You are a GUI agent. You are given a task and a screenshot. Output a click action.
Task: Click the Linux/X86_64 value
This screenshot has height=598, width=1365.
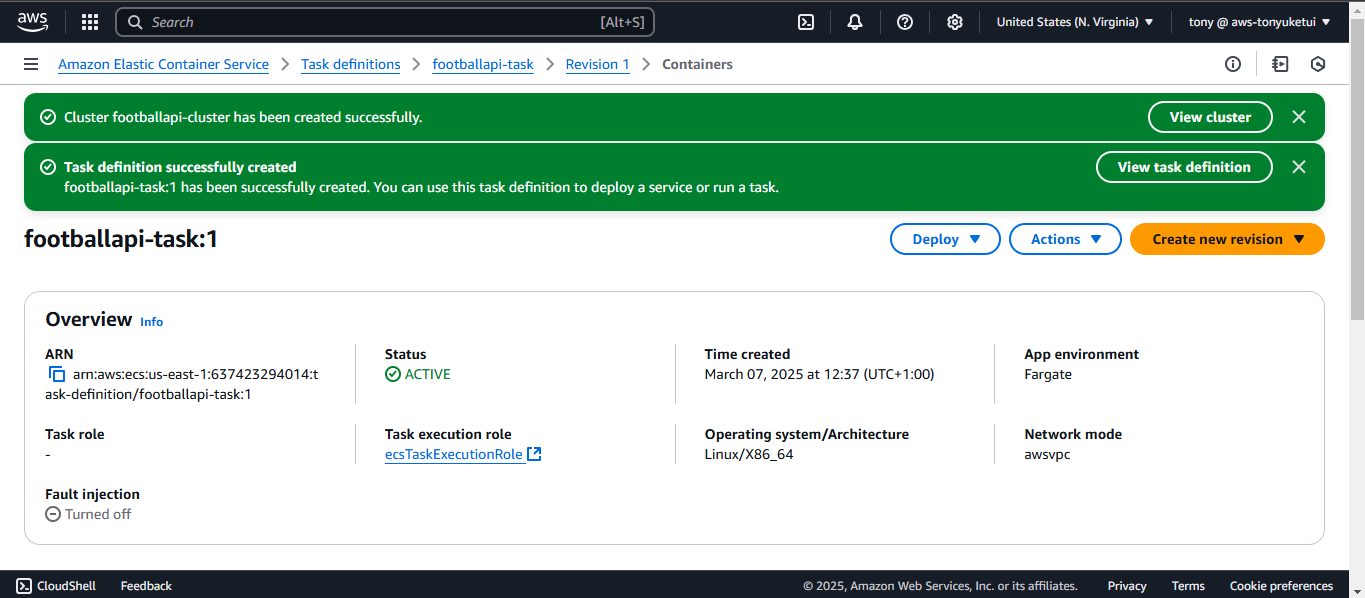(x=749, y=454)
